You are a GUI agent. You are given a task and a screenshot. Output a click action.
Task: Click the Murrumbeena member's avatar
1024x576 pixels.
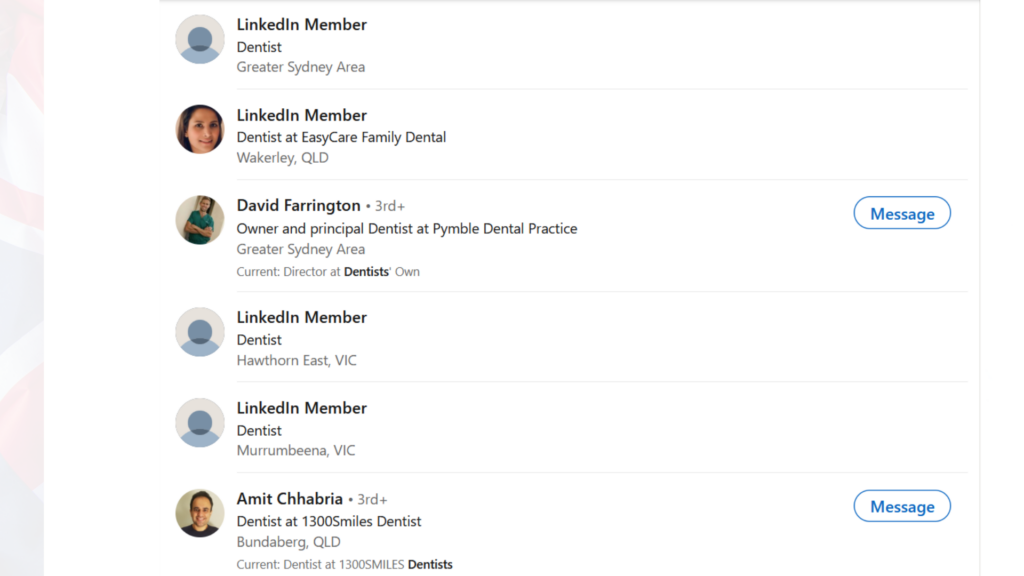[x=199, y=422]
